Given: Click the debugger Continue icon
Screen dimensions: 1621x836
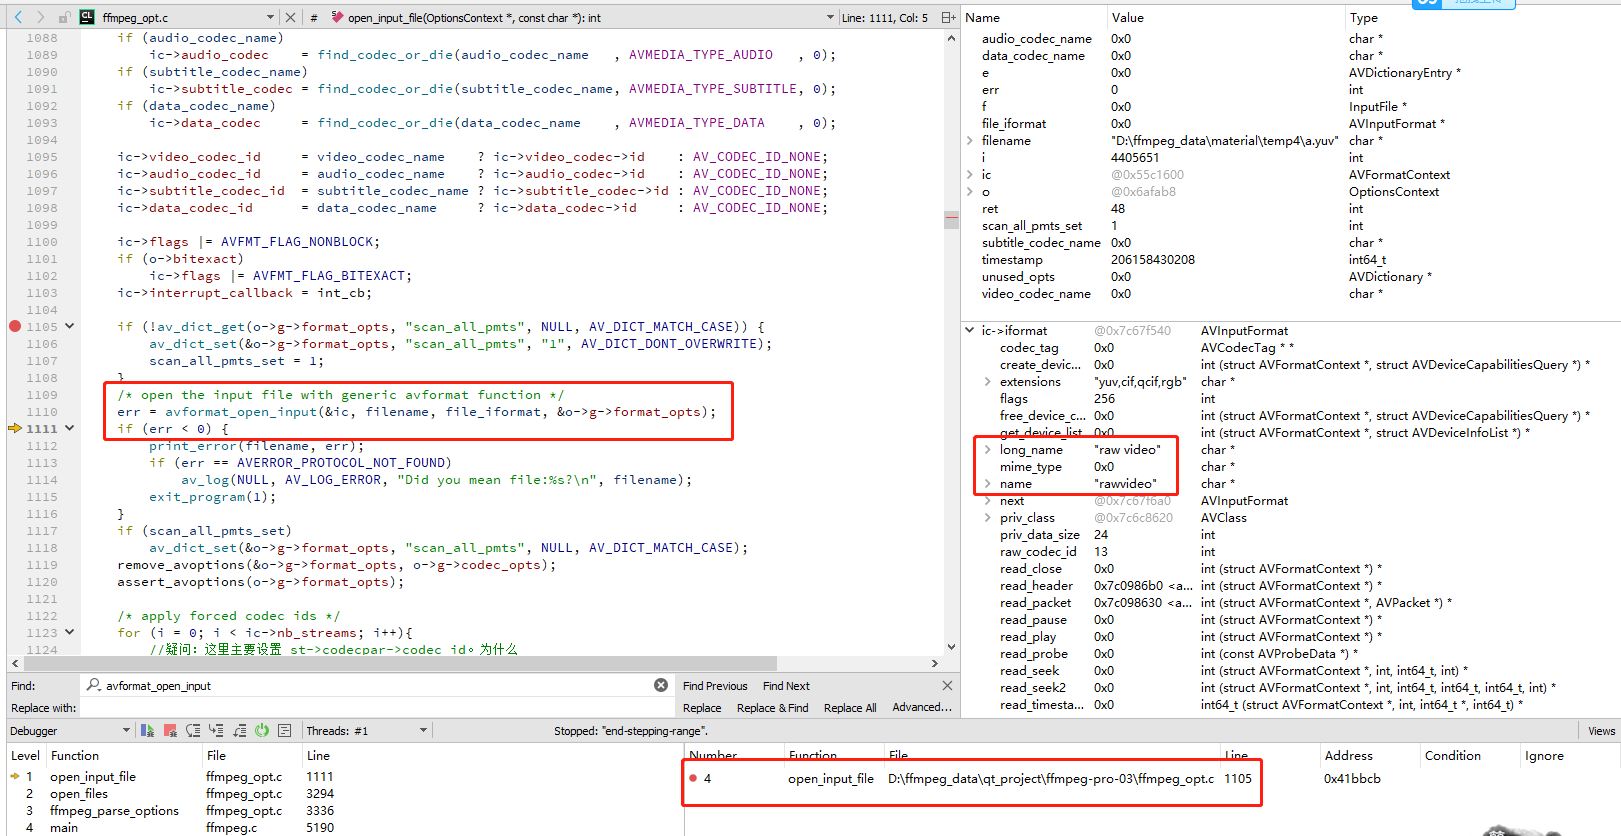Looking at the screenshot, I should (147, 731).
